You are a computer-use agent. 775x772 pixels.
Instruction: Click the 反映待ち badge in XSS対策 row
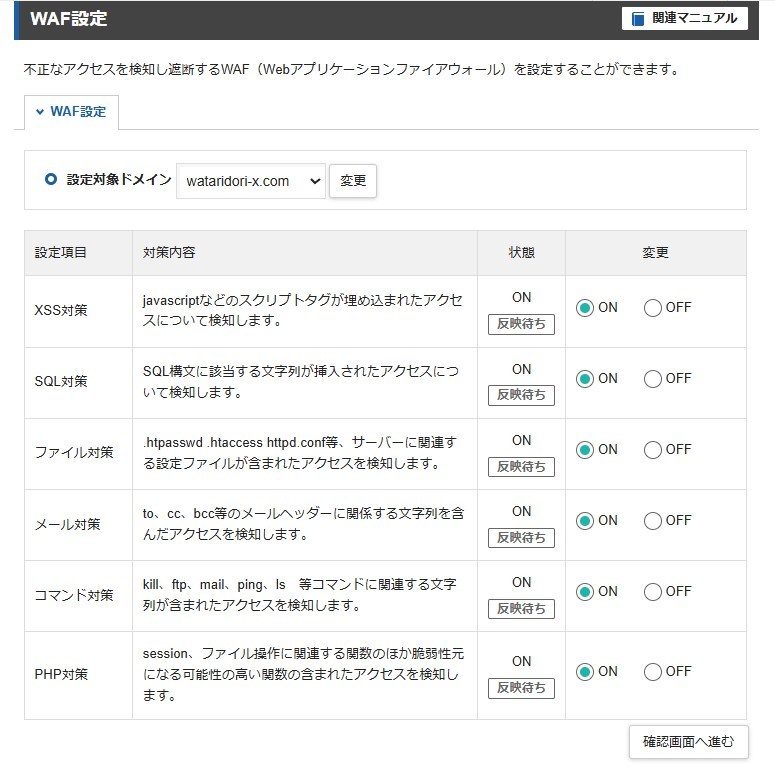(x=521, y=324)
